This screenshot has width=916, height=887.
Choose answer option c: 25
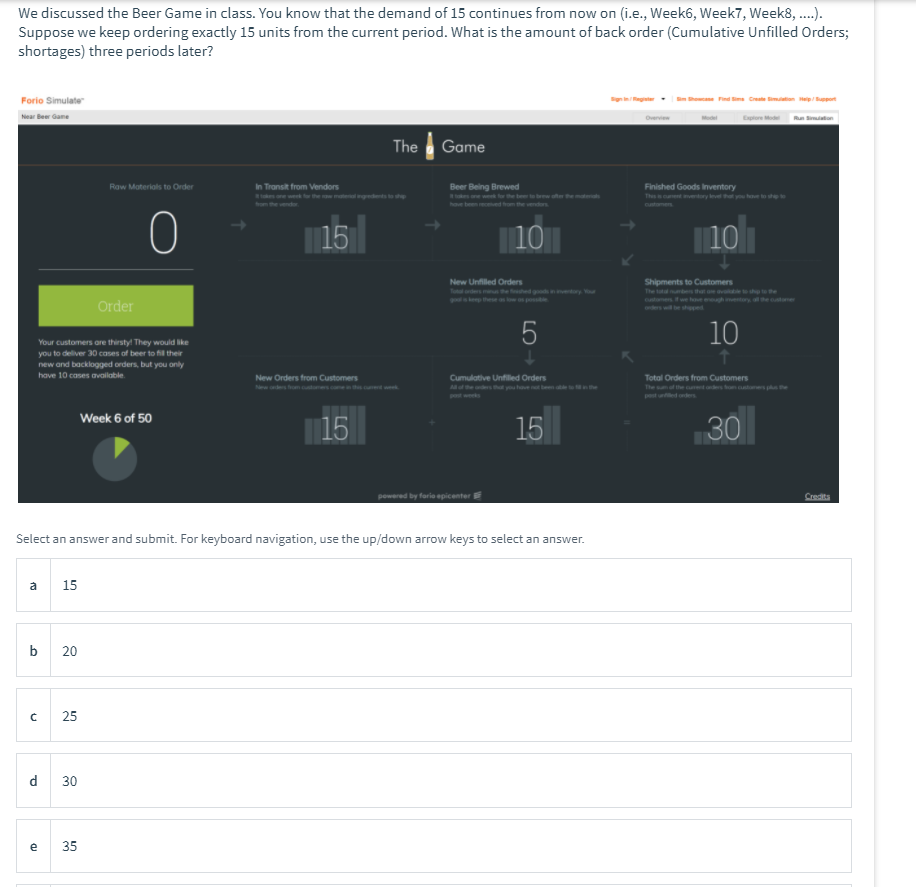click(x=433, y=715)
